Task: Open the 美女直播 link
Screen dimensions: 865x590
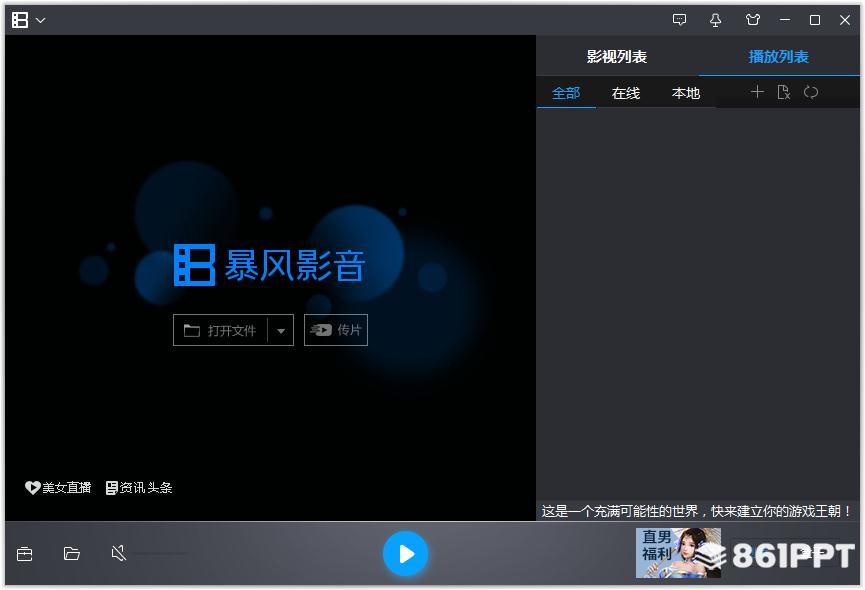Action: pyautogui.click(x=58, y=487)
